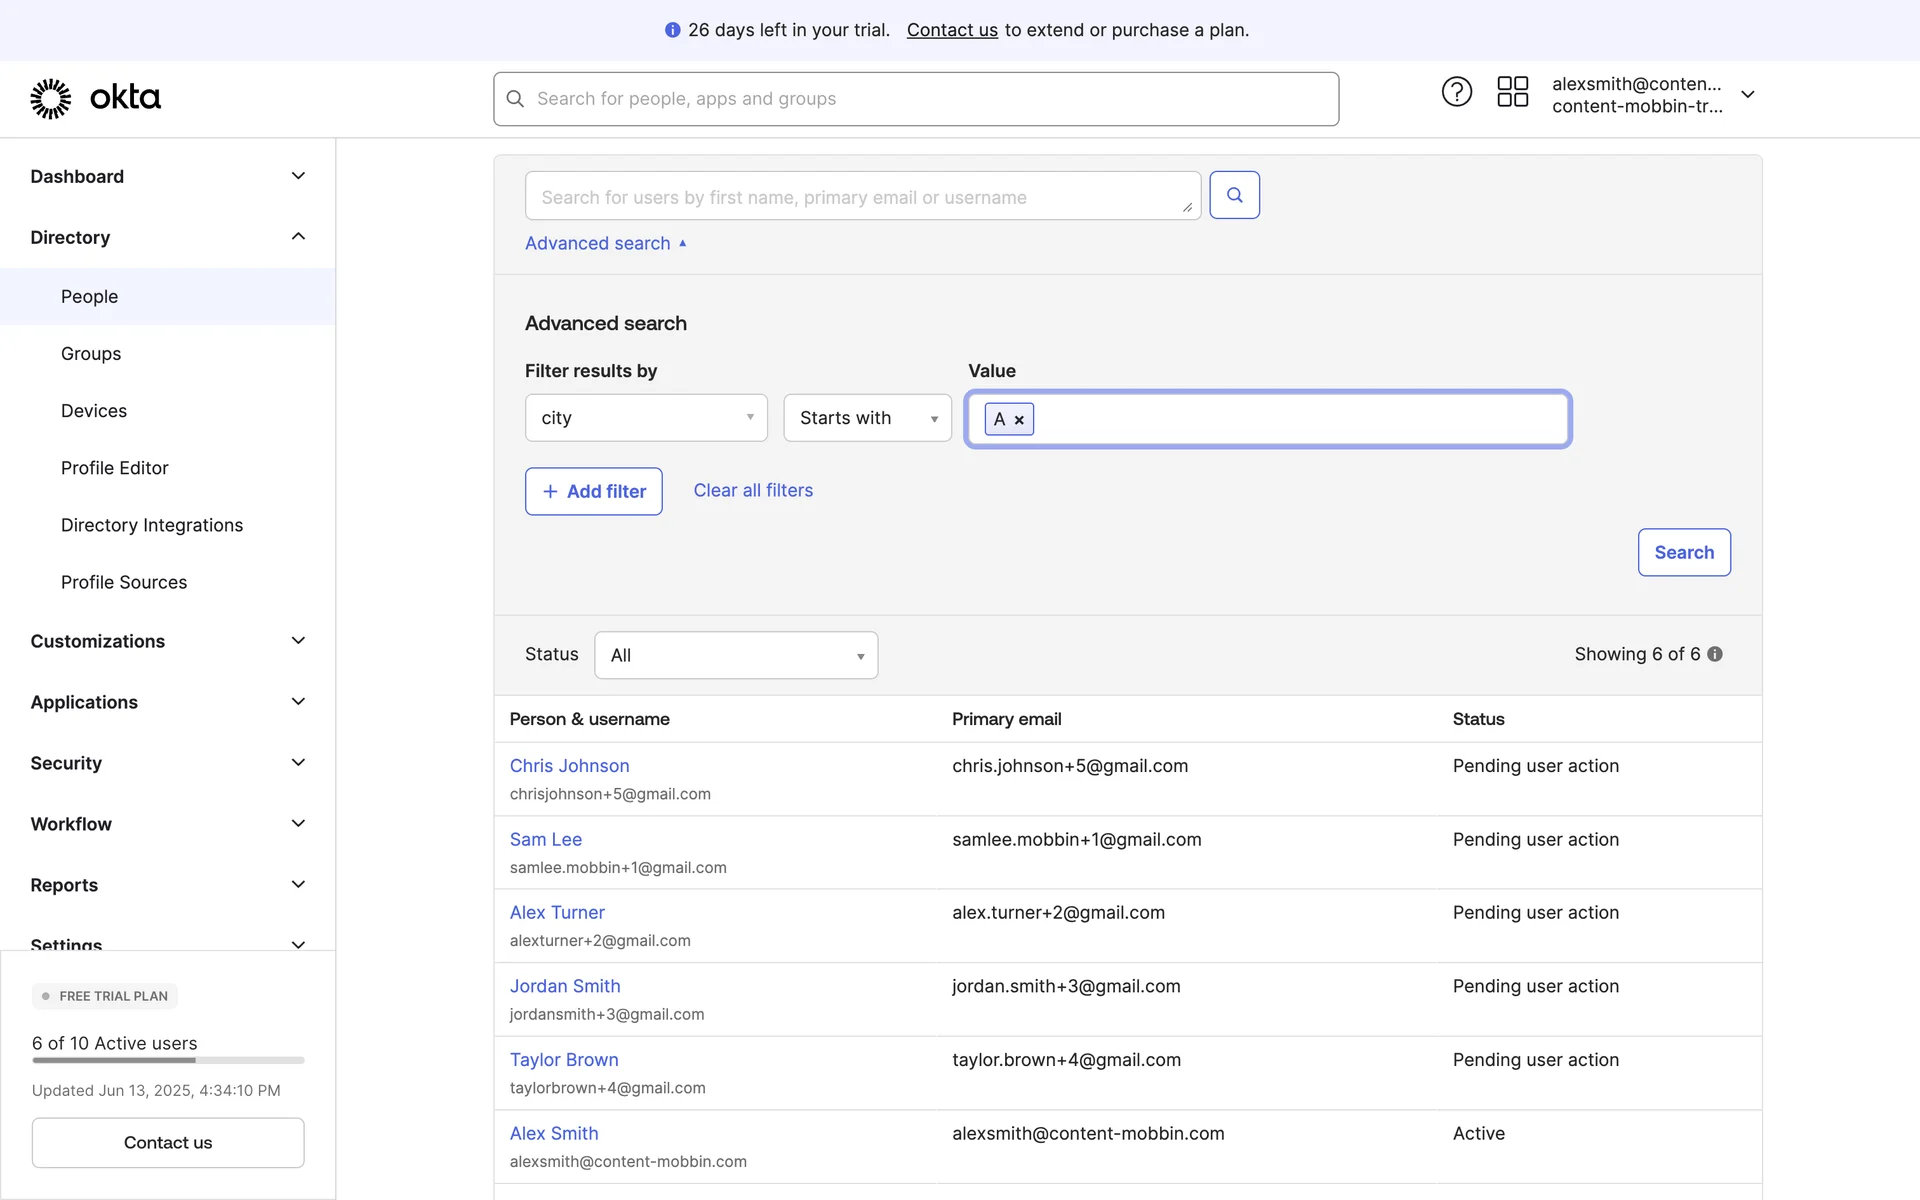Focus the global people, apps and groups search
This screenshot has width=1920, height=1200.
(915, 99)
